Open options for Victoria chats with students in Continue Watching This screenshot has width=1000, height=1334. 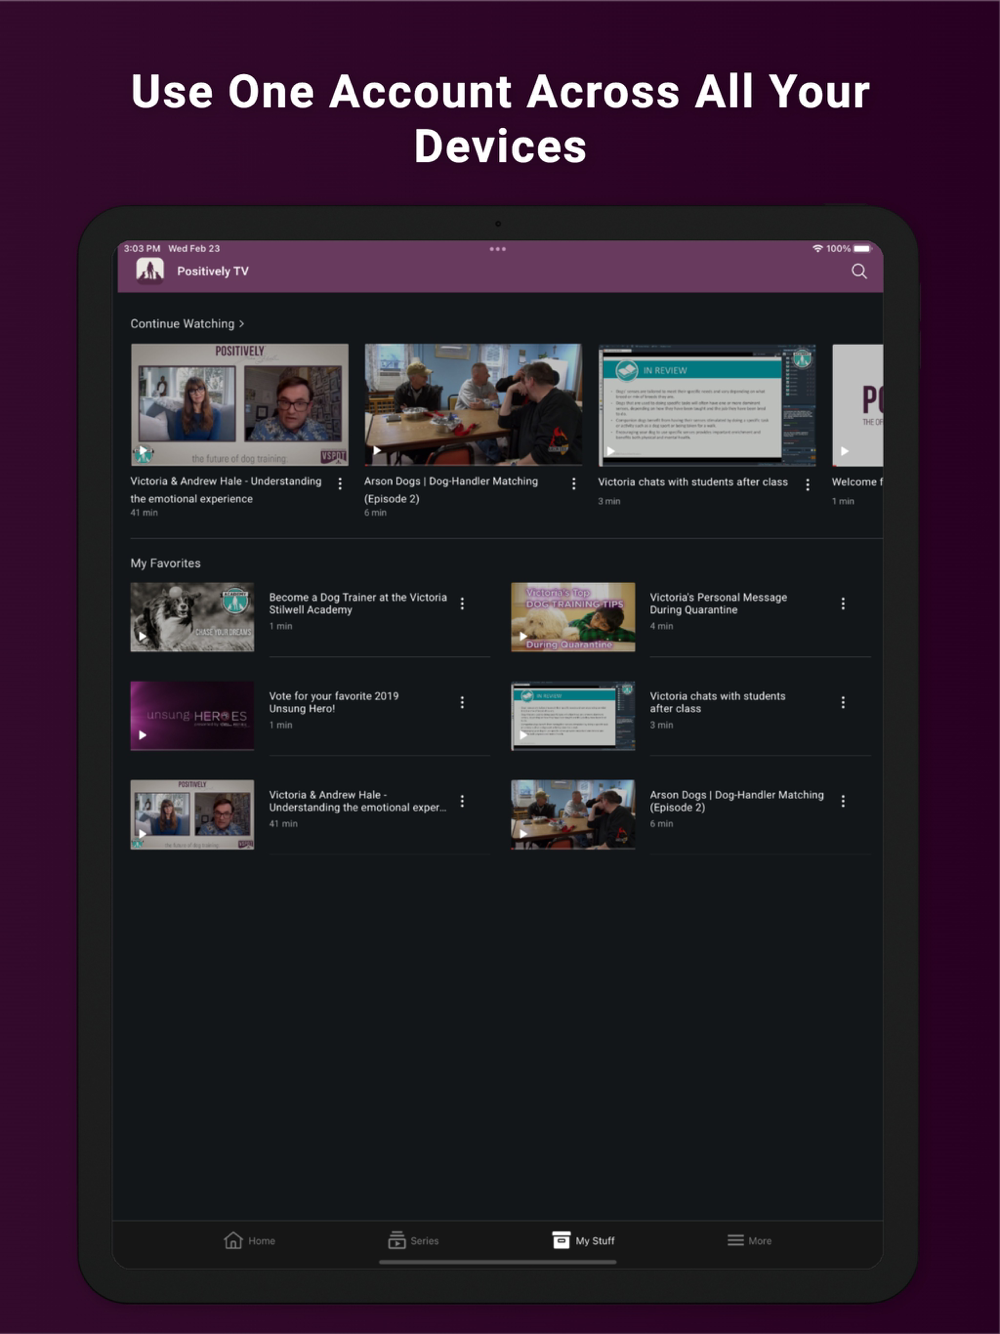coord(807,485)
